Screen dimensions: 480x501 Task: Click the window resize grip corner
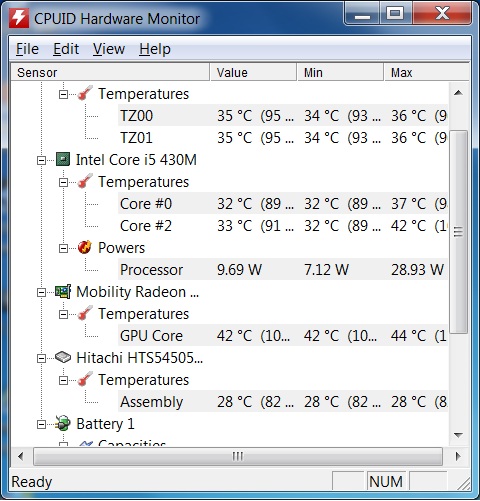pyautogui.click(x=463, y=483)
